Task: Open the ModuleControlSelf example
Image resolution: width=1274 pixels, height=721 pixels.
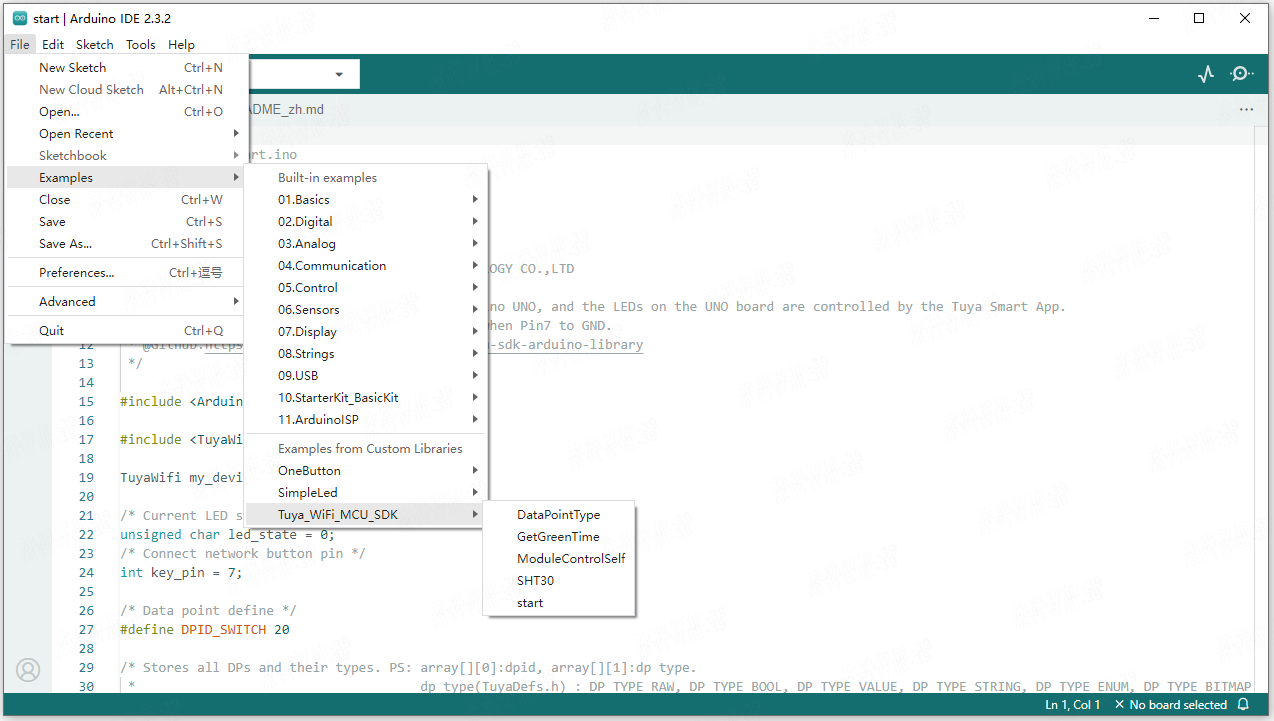Action: (x=559, y=559)
